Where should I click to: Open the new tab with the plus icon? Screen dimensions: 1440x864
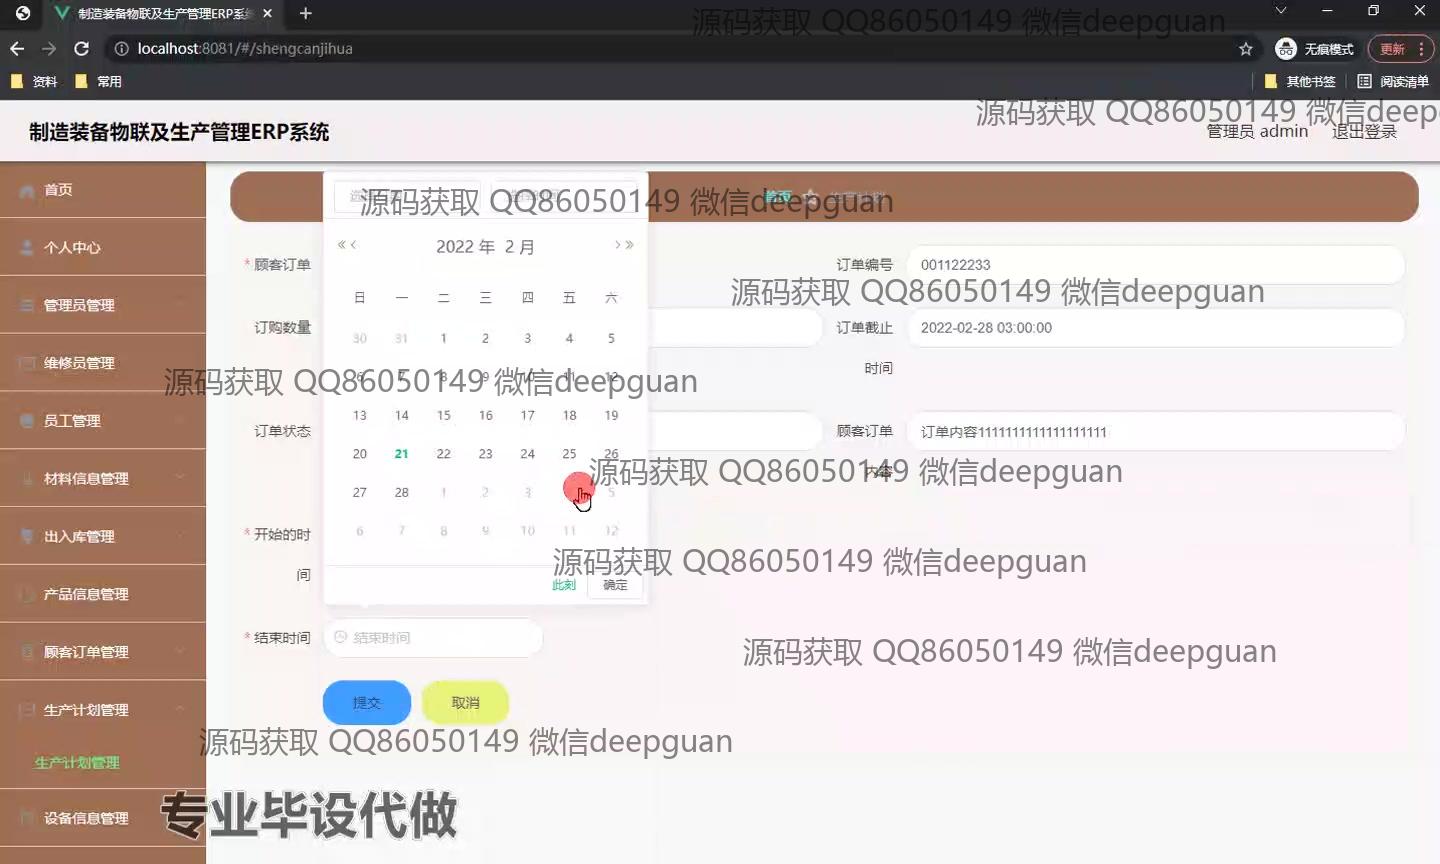tap(306, 13)
